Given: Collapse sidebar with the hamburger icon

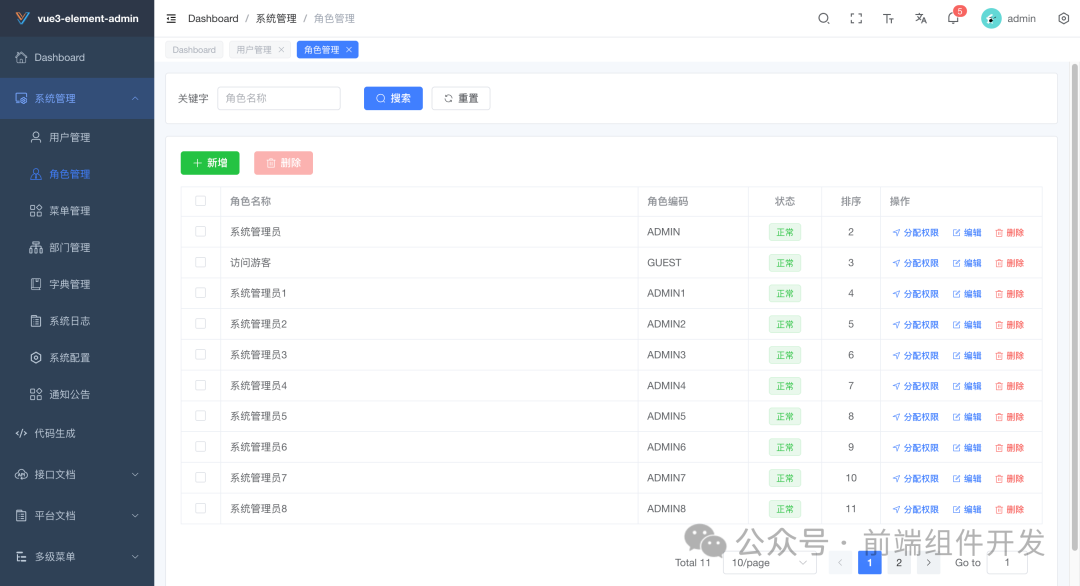Looking at the screenshot, I should (170, 17).
